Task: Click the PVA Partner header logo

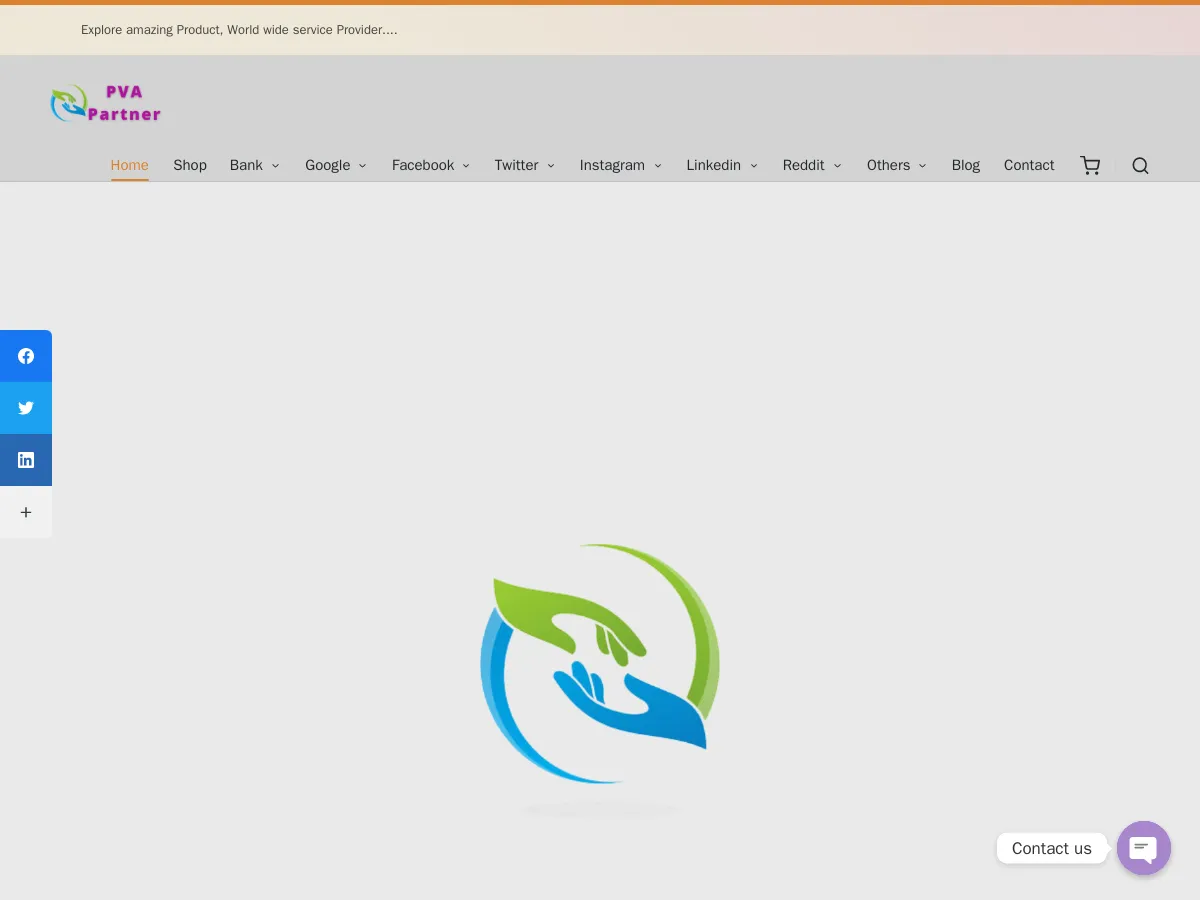Action: (x=106, y=103)
